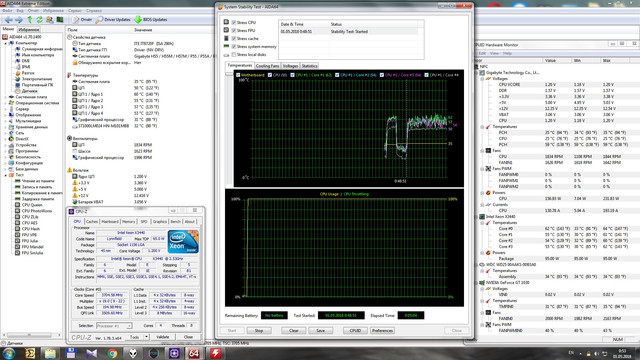
Task: Open the Tools dropdown arrow in CPU-Z
Action: click(x=146, y=337)
